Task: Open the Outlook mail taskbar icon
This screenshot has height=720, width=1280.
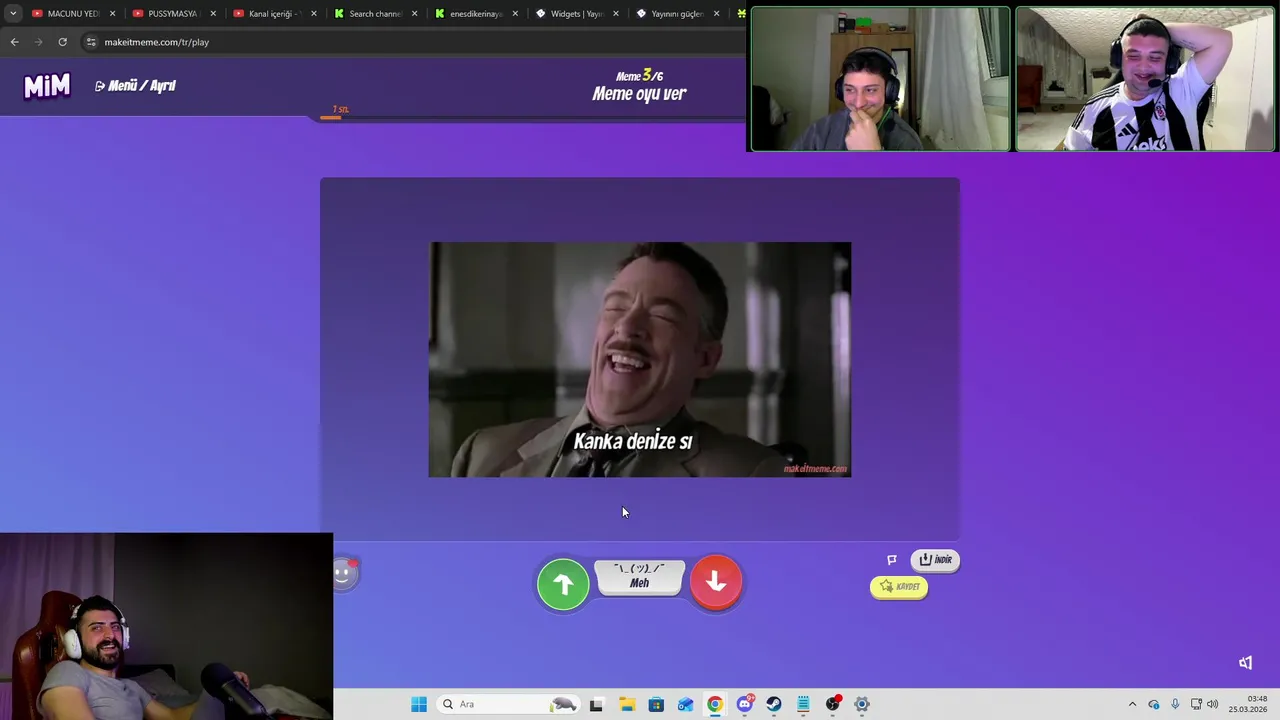Action: point(685,704)
